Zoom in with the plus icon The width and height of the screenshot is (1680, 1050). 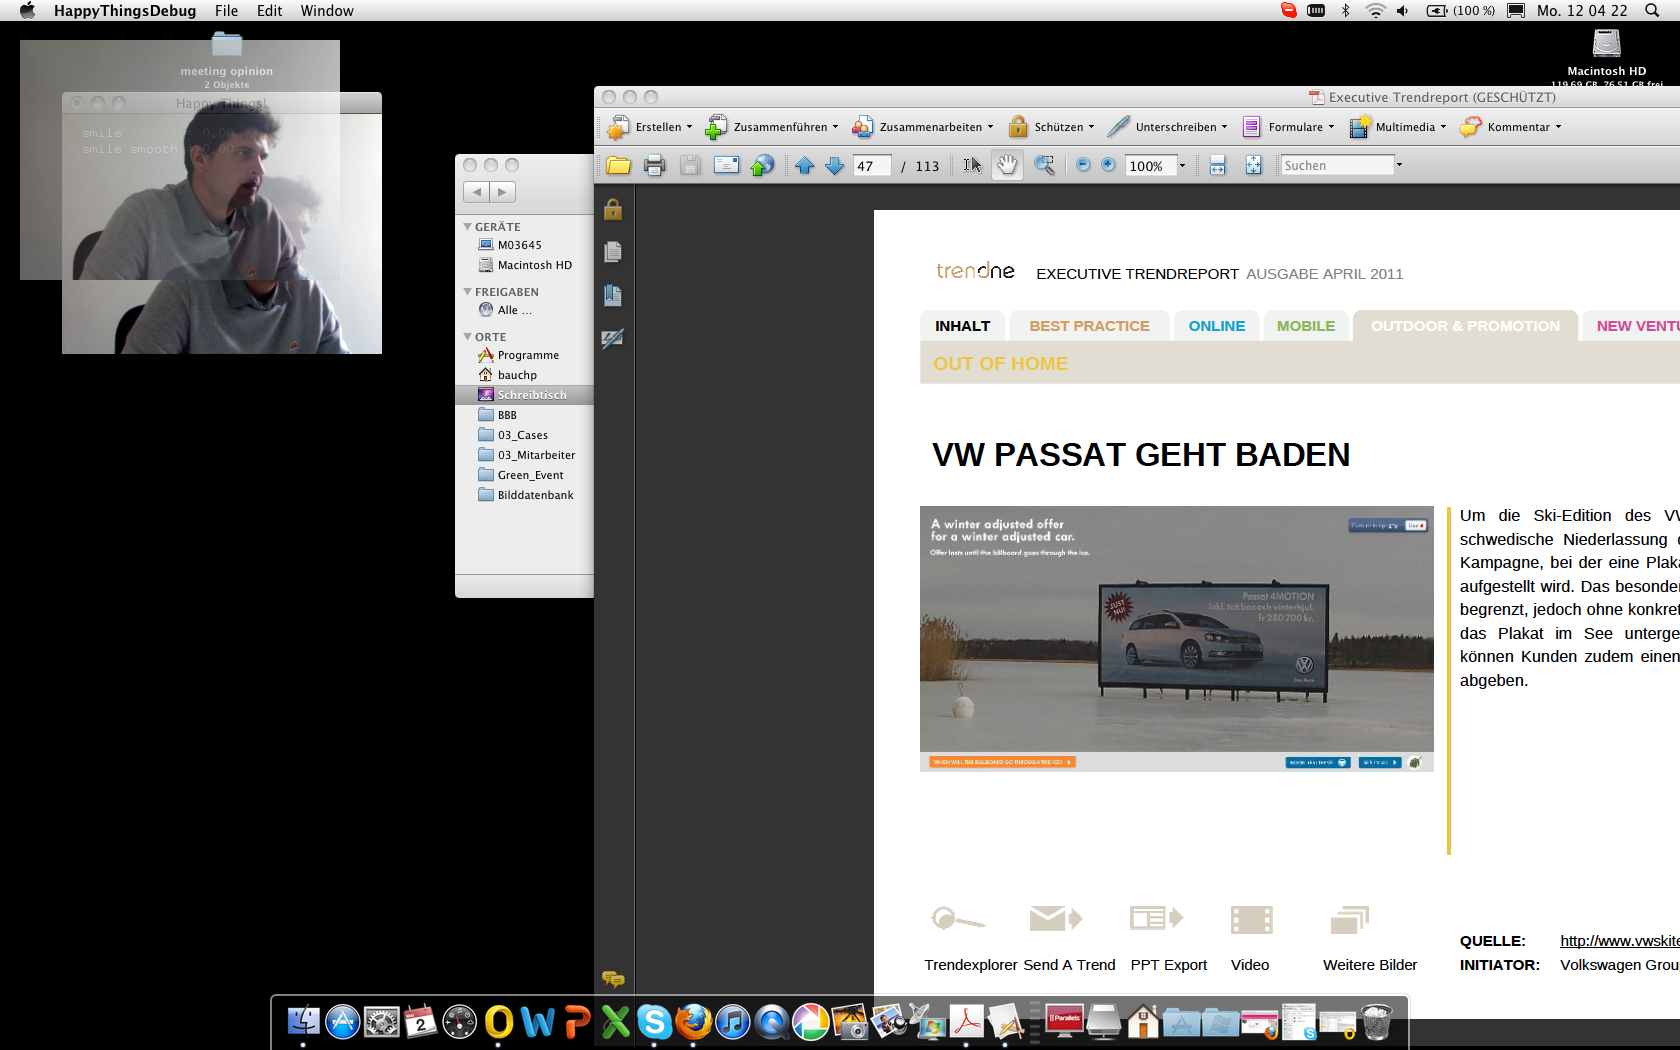point(1108,165)
